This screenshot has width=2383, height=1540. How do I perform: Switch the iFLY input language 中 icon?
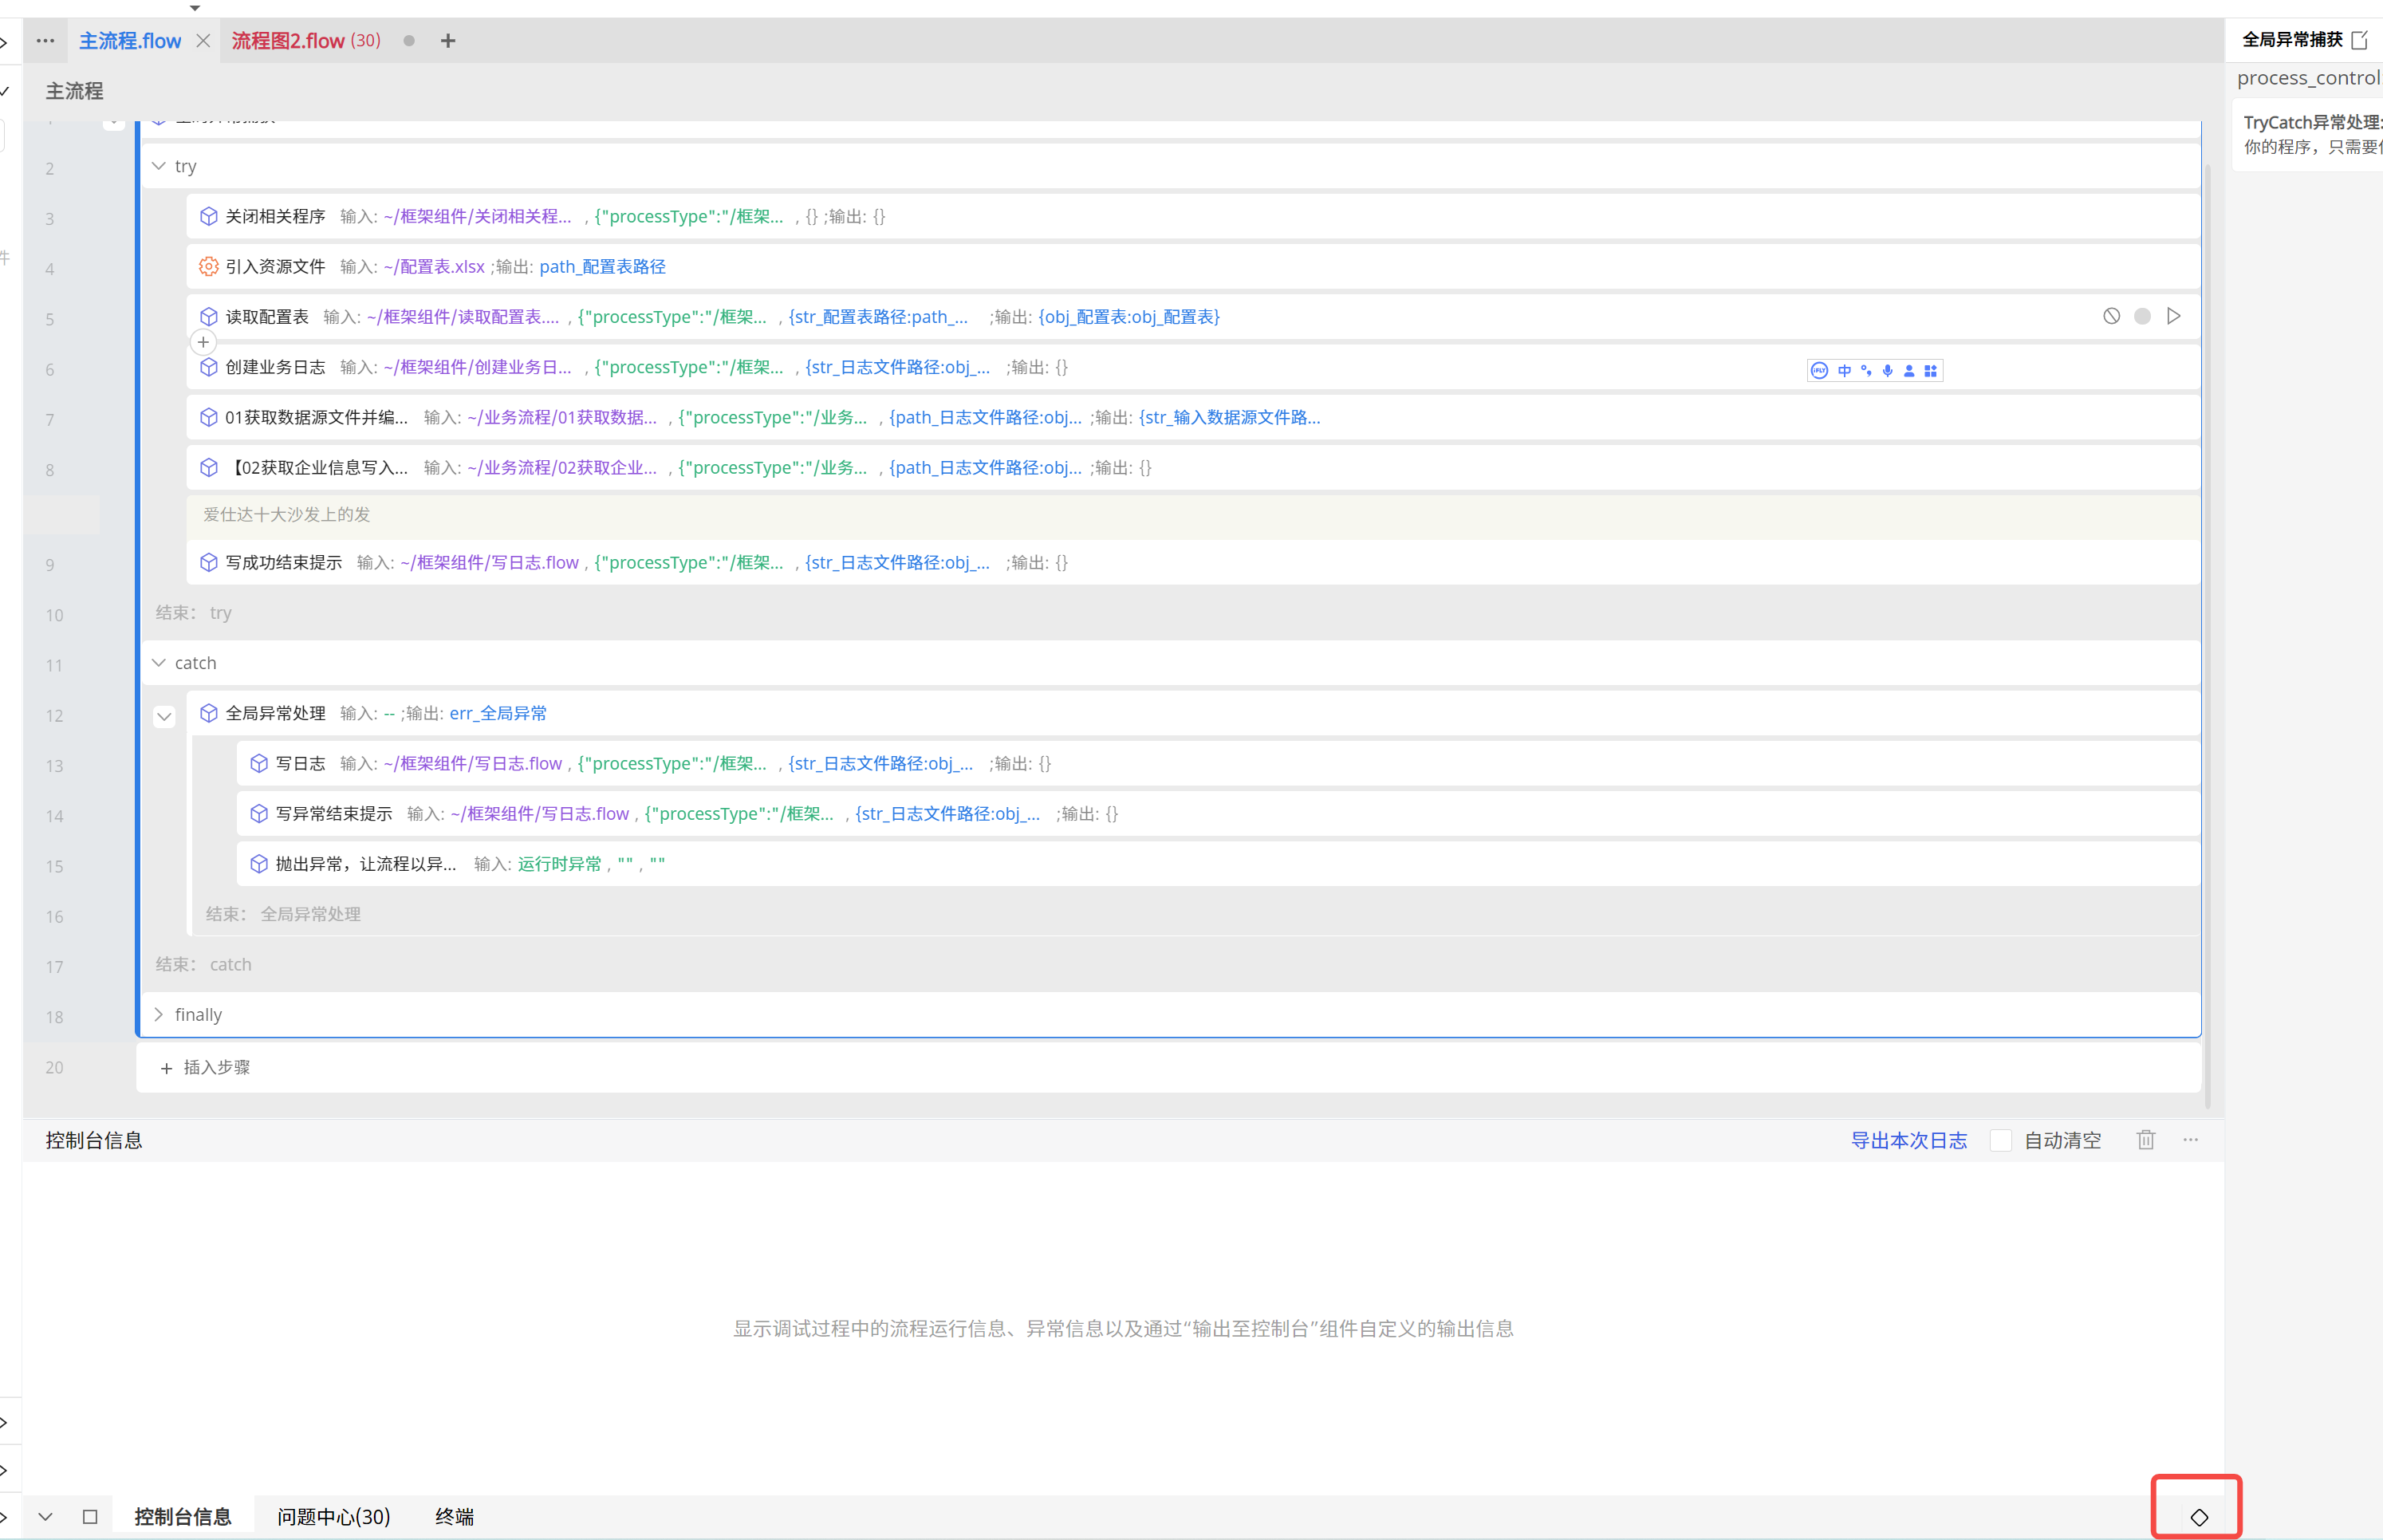pos(1844,371)
